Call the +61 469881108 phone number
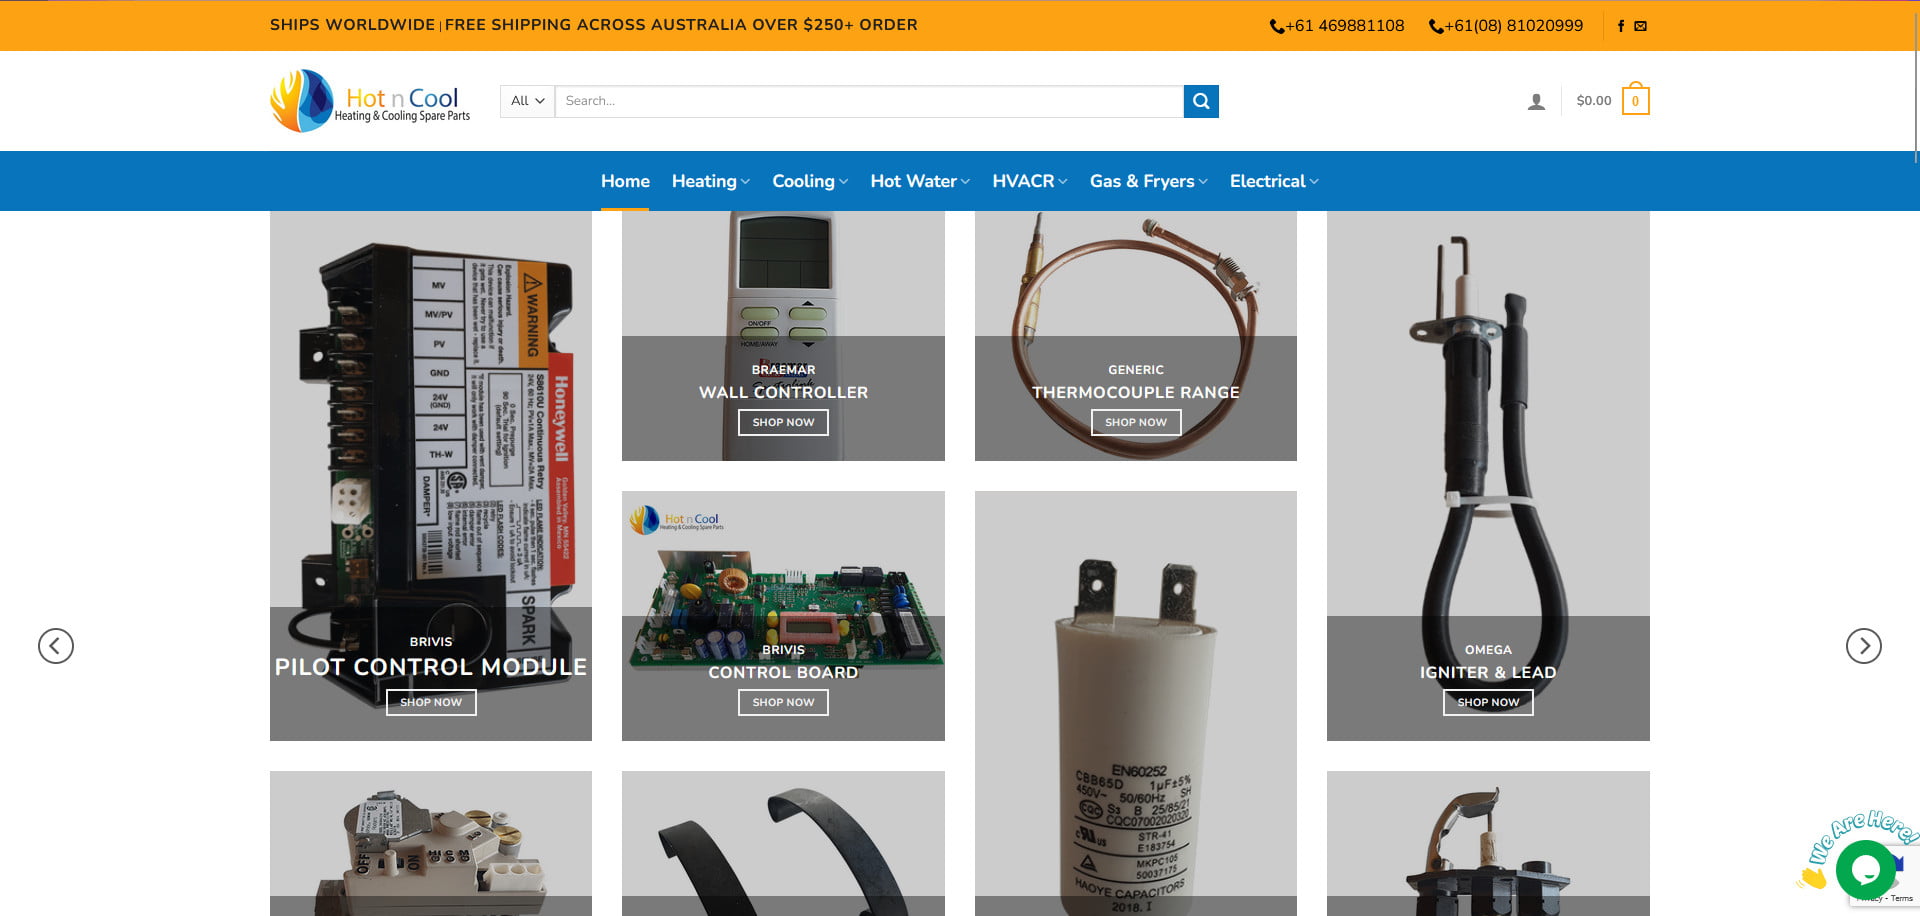 1337,26
